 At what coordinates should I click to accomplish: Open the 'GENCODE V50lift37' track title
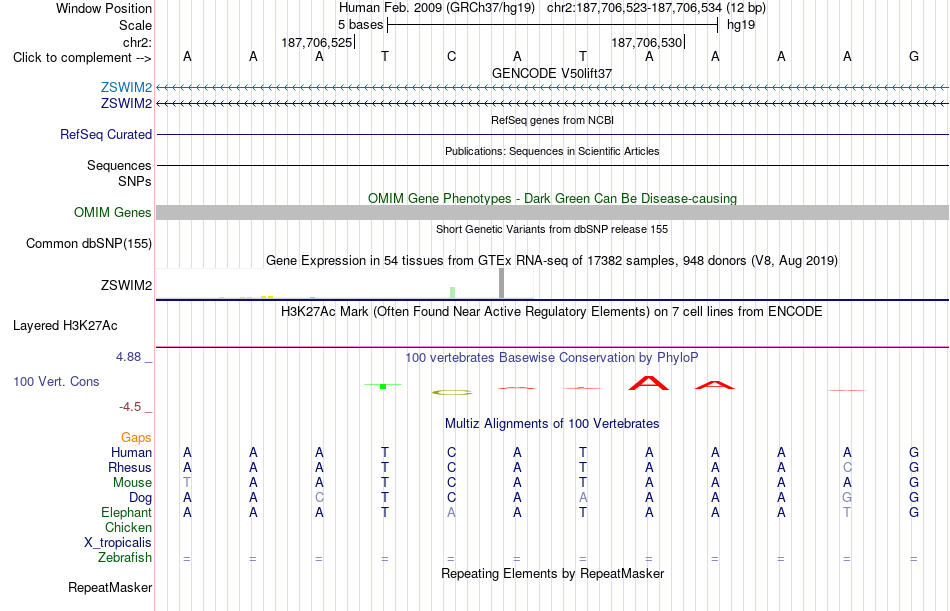[552, 73]
